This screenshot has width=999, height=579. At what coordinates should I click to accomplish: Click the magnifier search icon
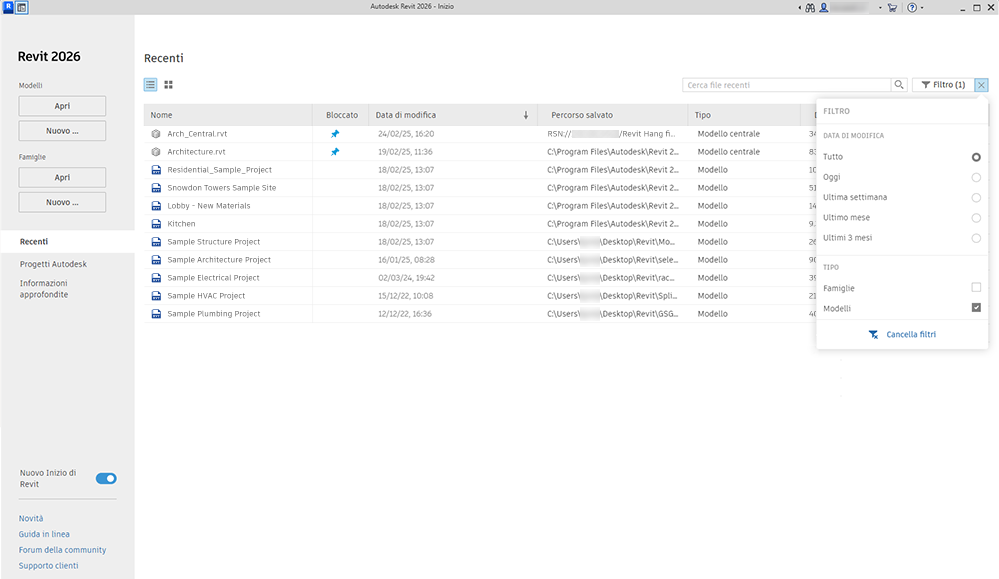(x=899, y=85)
